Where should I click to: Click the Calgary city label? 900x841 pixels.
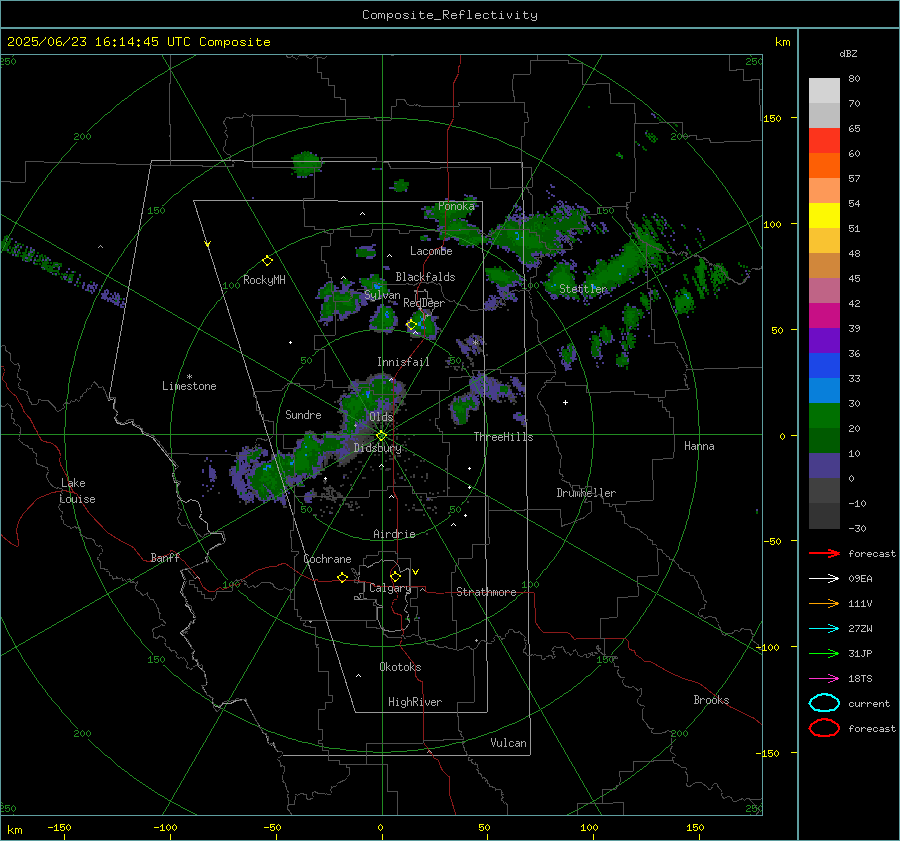(x=390, y=588)
